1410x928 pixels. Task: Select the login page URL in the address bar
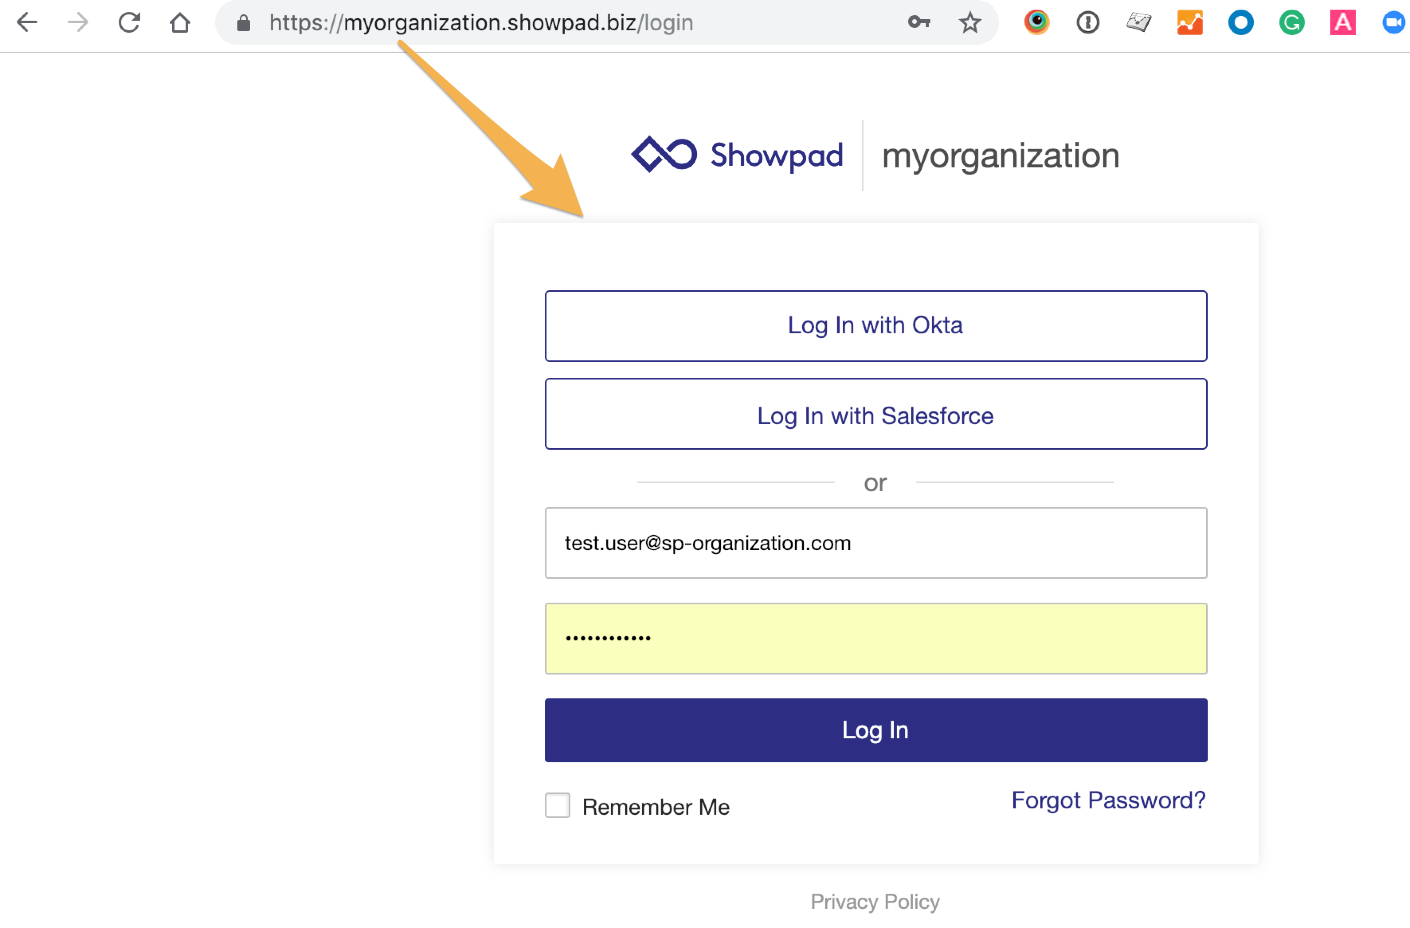[481, 22]
